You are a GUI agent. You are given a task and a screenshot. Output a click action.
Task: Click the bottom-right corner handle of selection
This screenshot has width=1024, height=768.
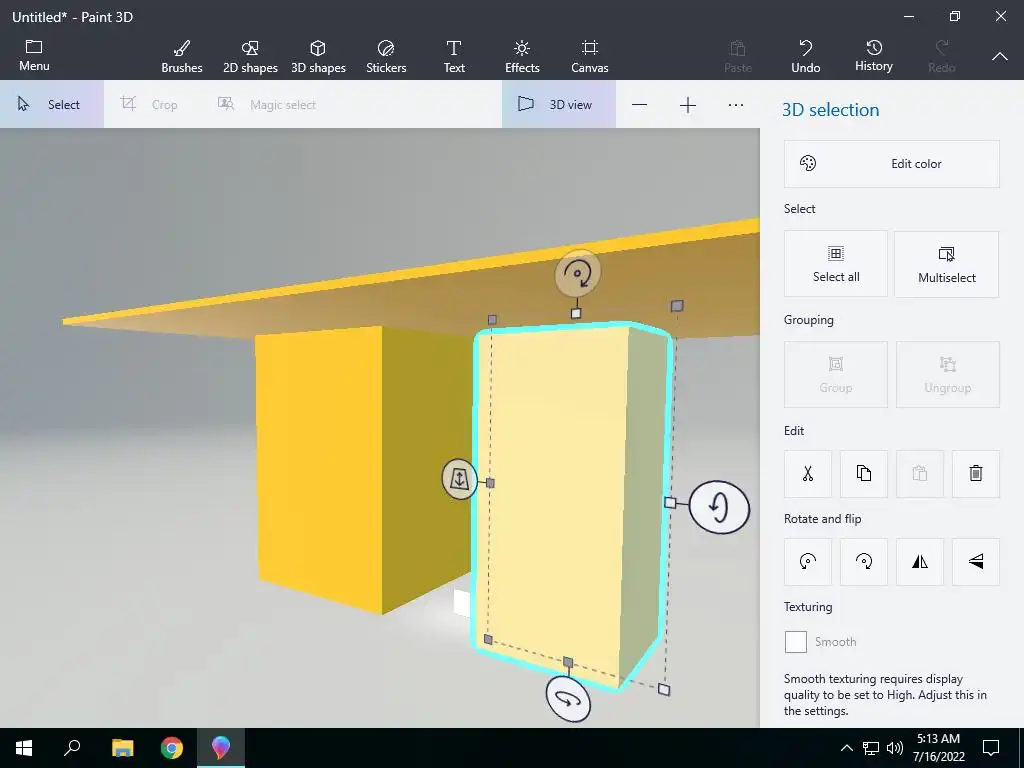[x=664, y=690]
